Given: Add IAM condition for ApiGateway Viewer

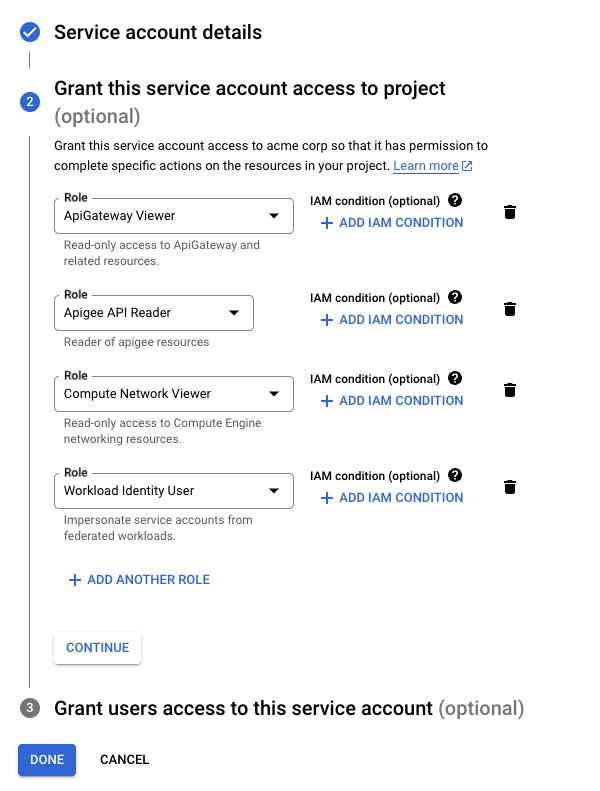Looking at the screenshot, I should pyautogui.click(x=391, y=223).
